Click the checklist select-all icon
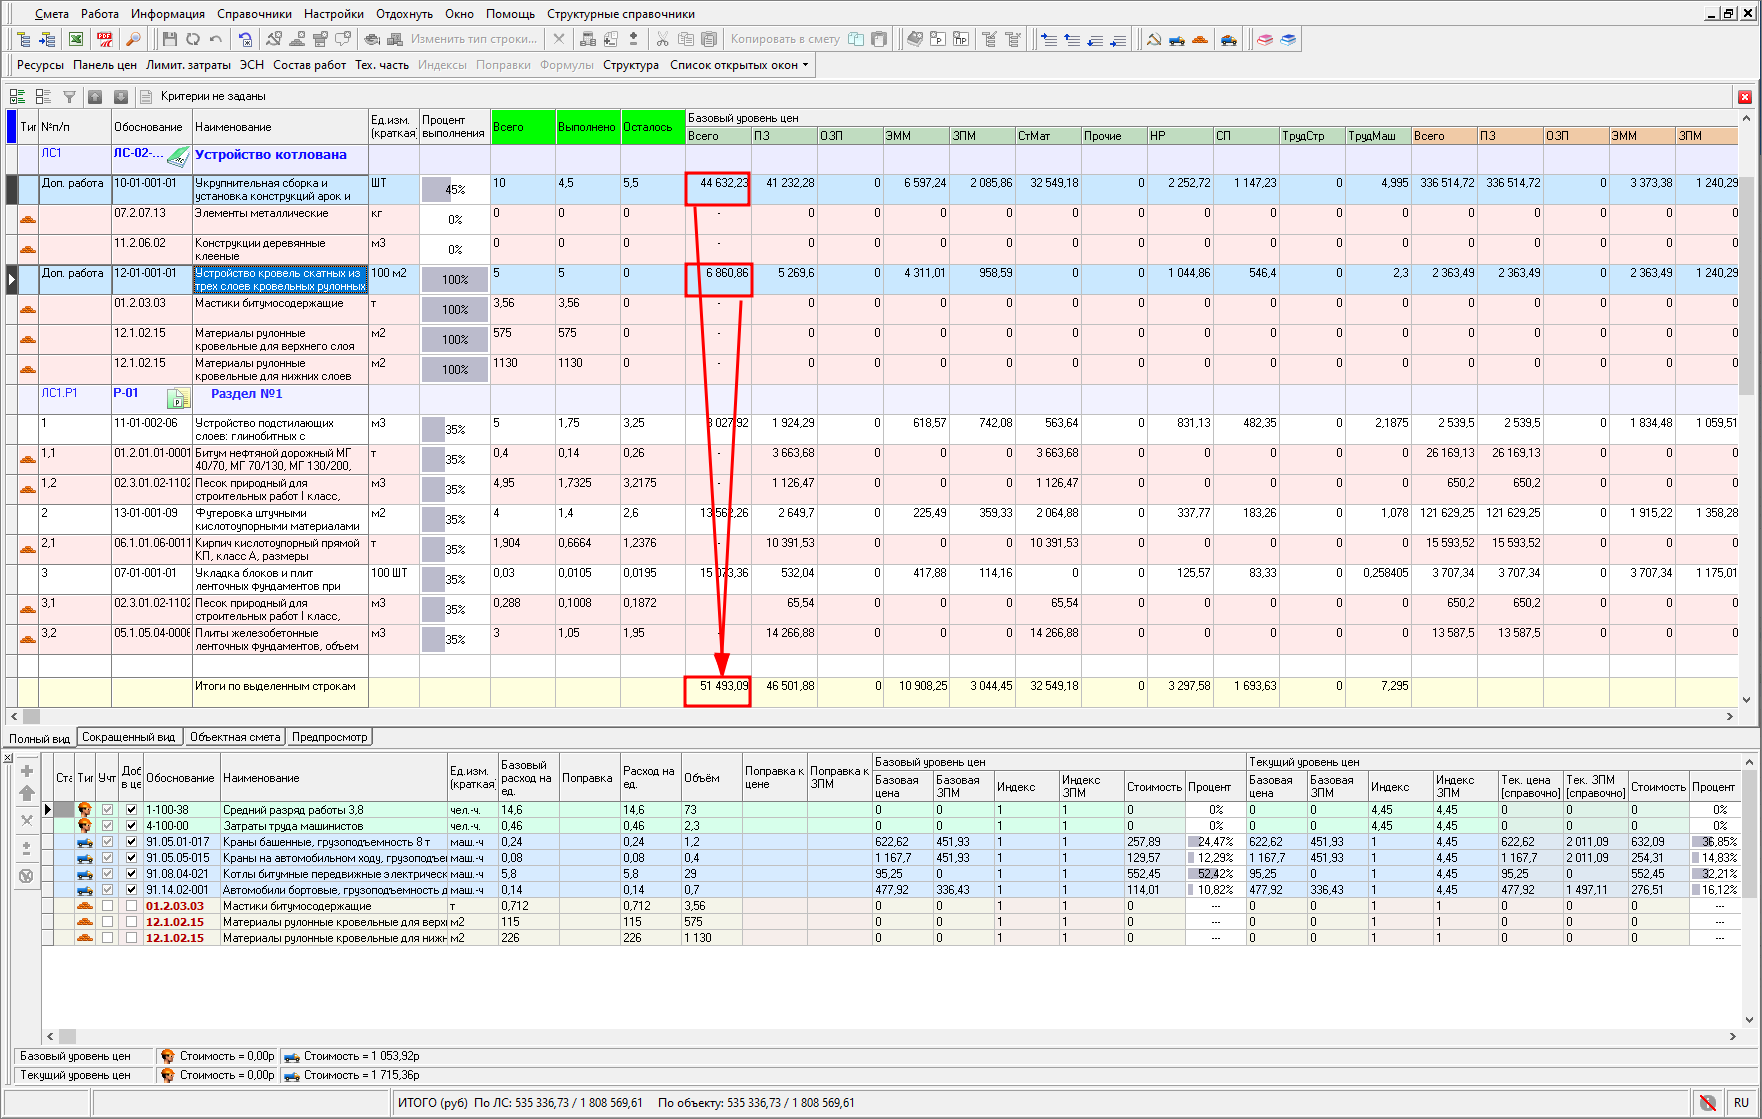Viewport: 1762px width, 1119px height. pyautogui.click(x=17, y=96)
